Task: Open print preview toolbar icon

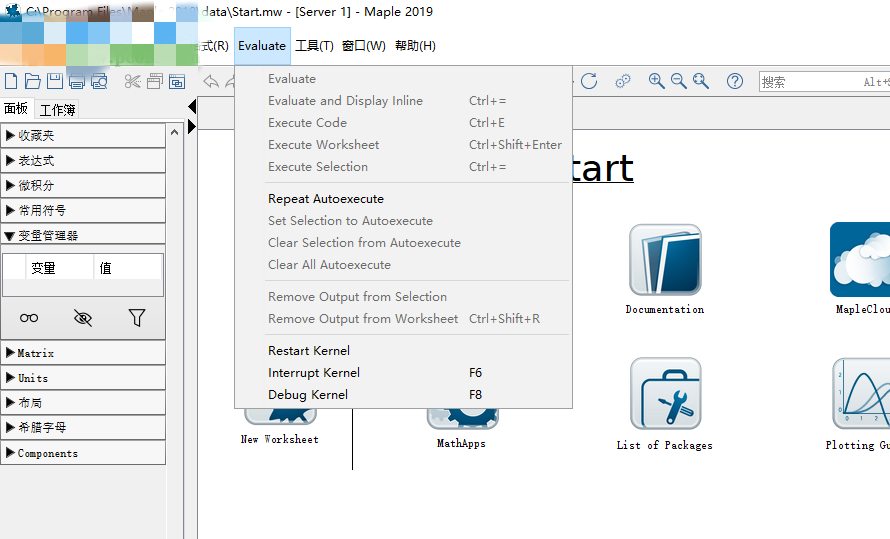Action: (99, 82)
